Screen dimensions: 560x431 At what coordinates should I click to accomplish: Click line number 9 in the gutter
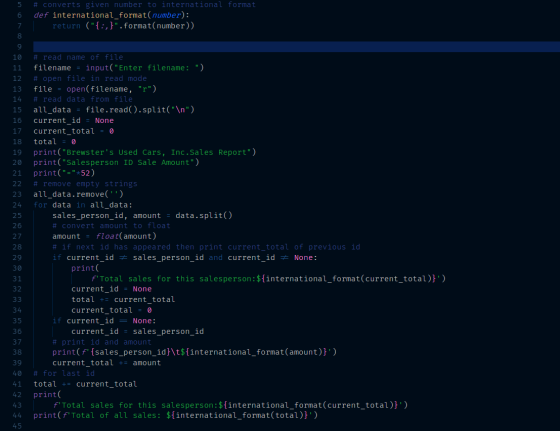19,47
